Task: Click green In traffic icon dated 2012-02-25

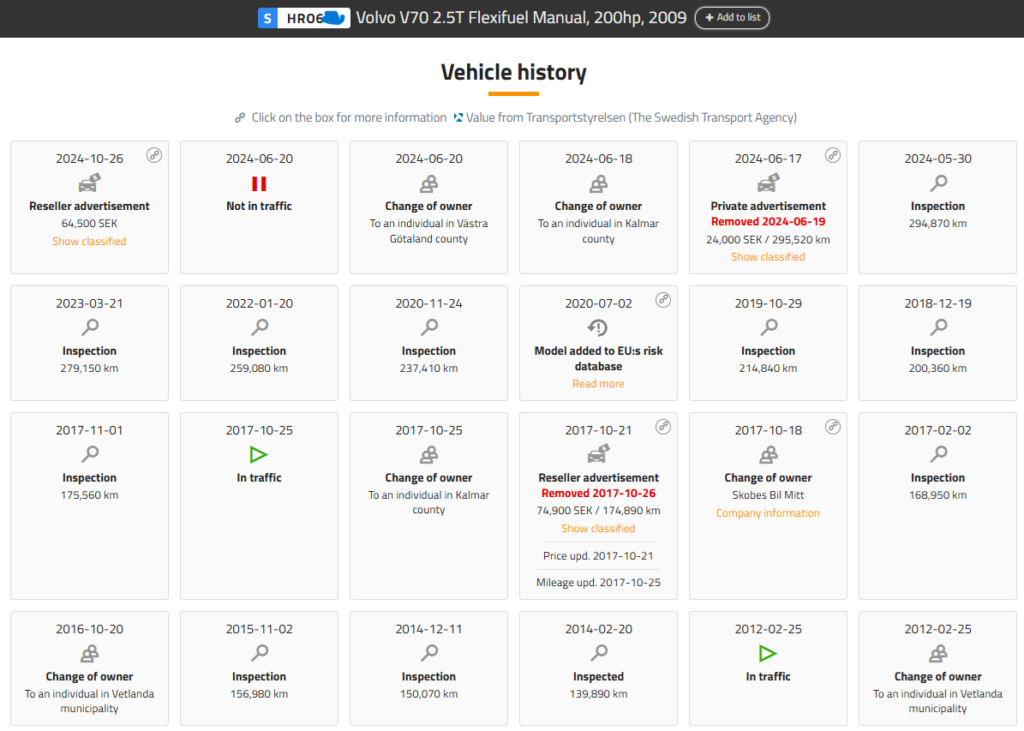Action: (x=767, y=653)
